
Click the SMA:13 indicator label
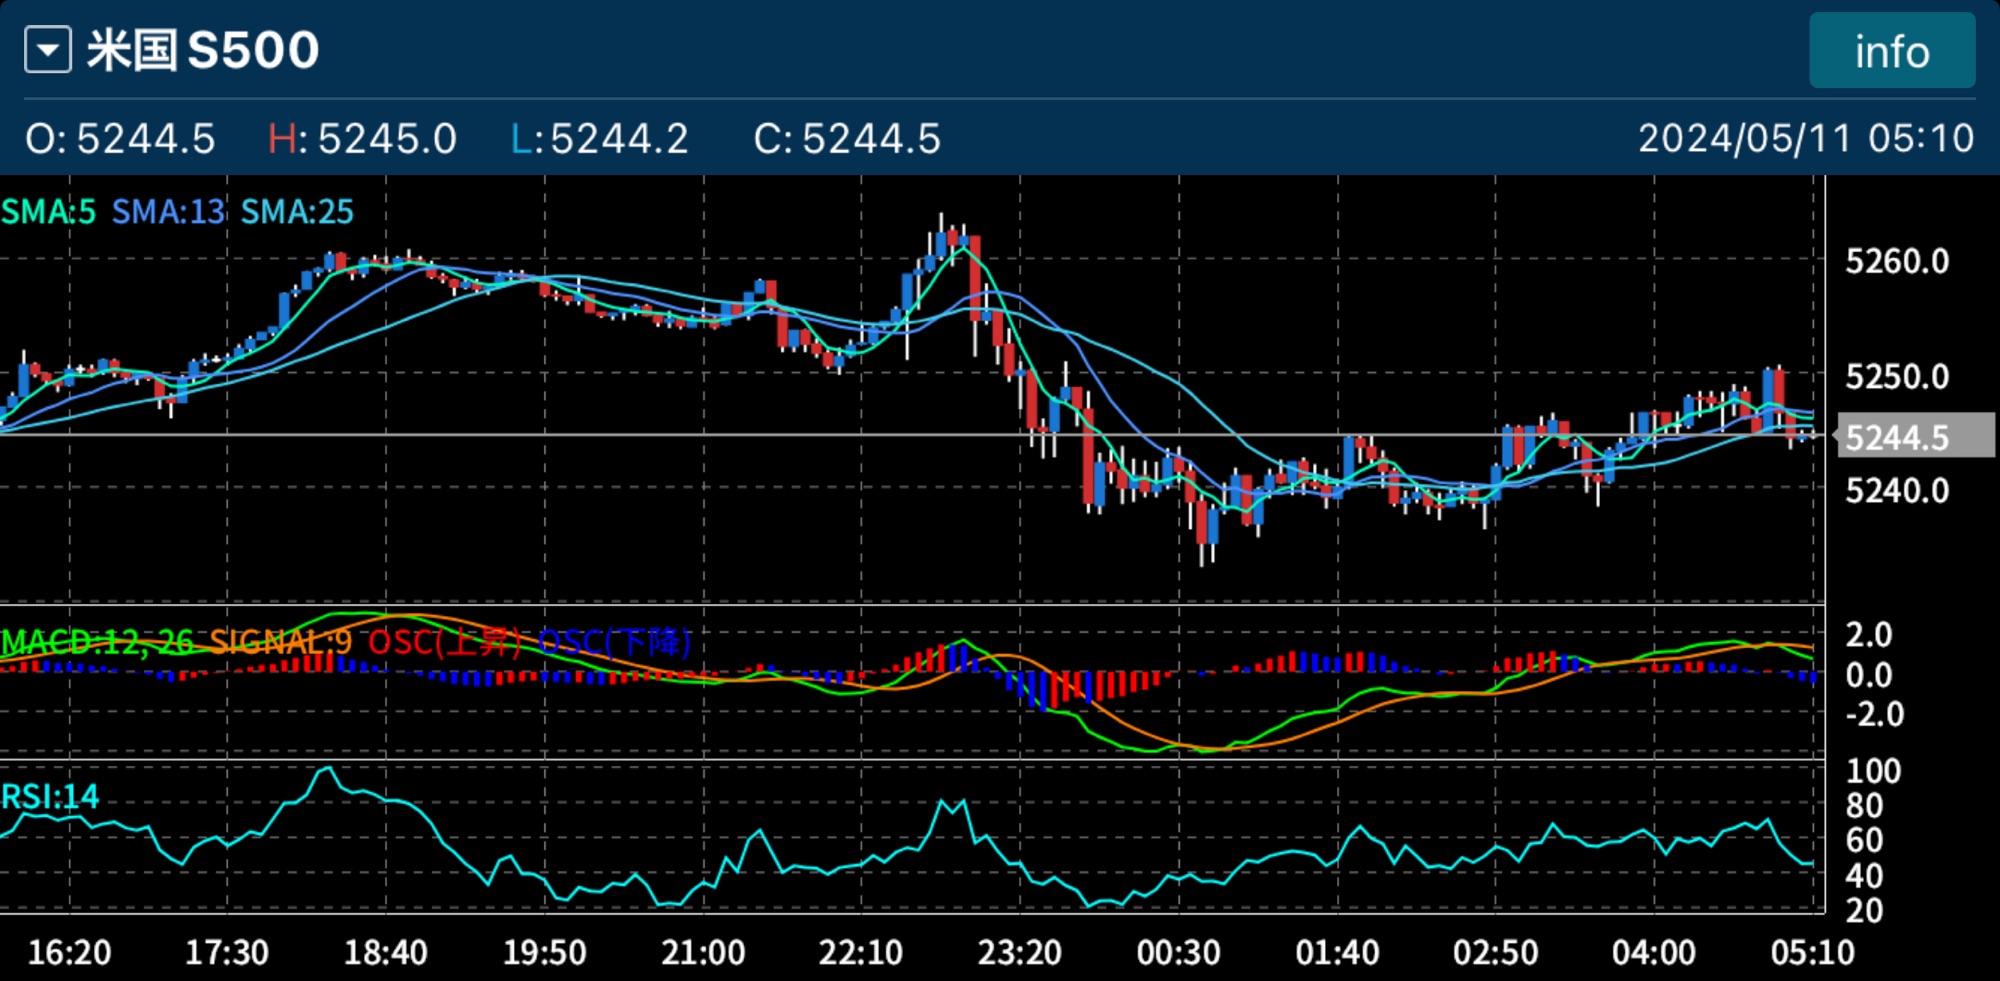[x=168, y=212]
